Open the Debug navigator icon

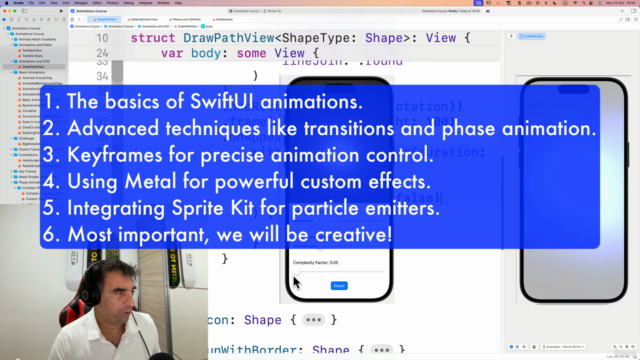[49, 19]
